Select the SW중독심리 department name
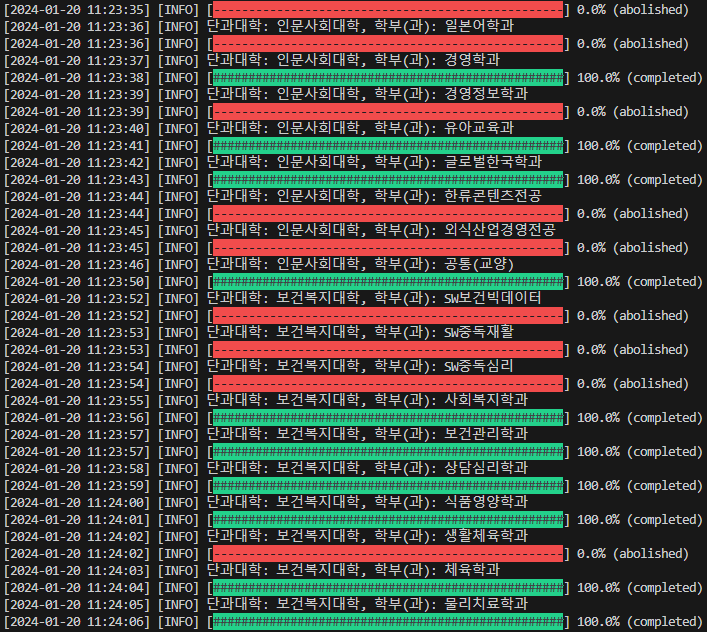The height and width of the screenshot is (632, 707). (x=479, y=366)
